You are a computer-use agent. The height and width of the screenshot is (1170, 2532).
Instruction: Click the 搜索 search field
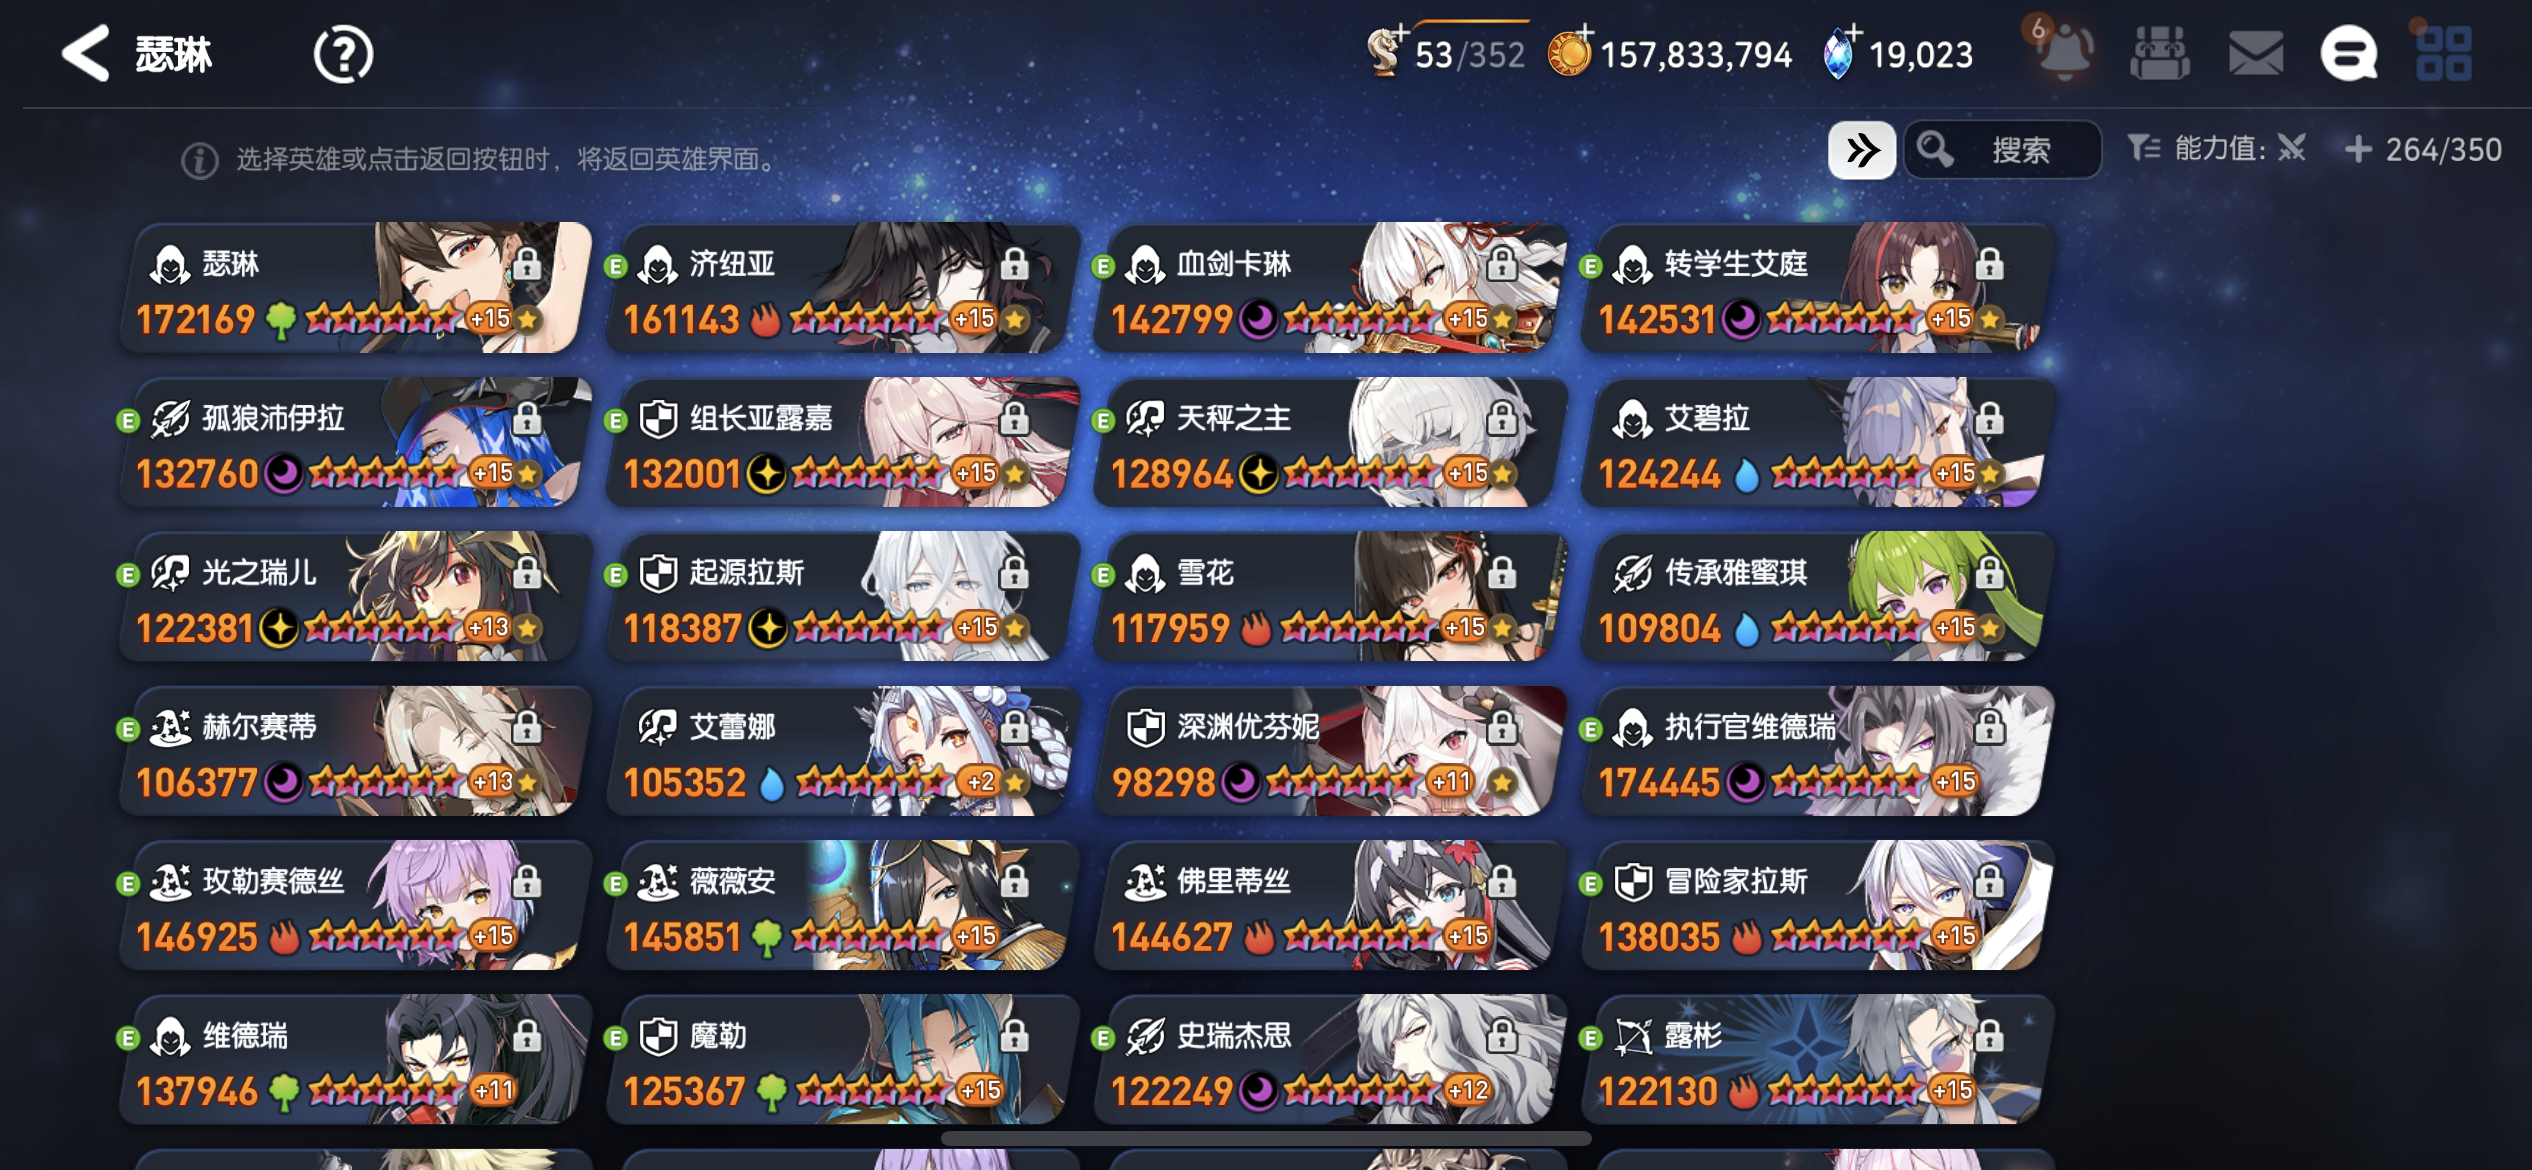pos(2002,151)
